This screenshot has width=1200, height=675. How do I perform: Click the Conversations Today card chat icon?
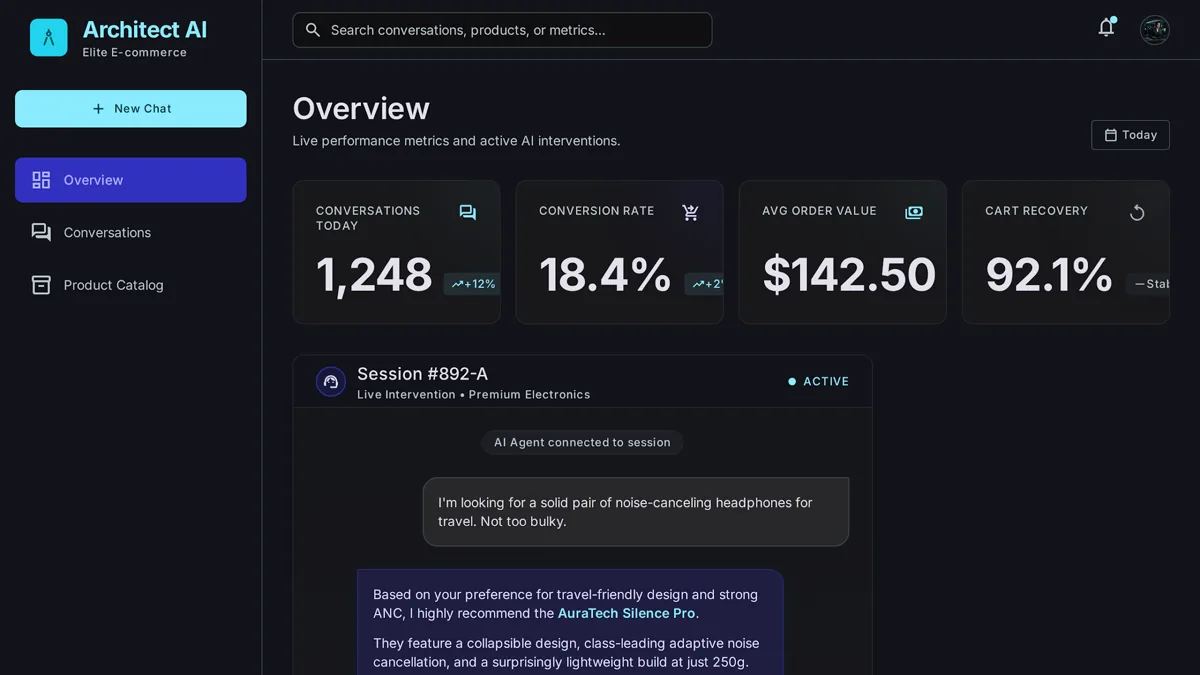click(x=468, y=212)
